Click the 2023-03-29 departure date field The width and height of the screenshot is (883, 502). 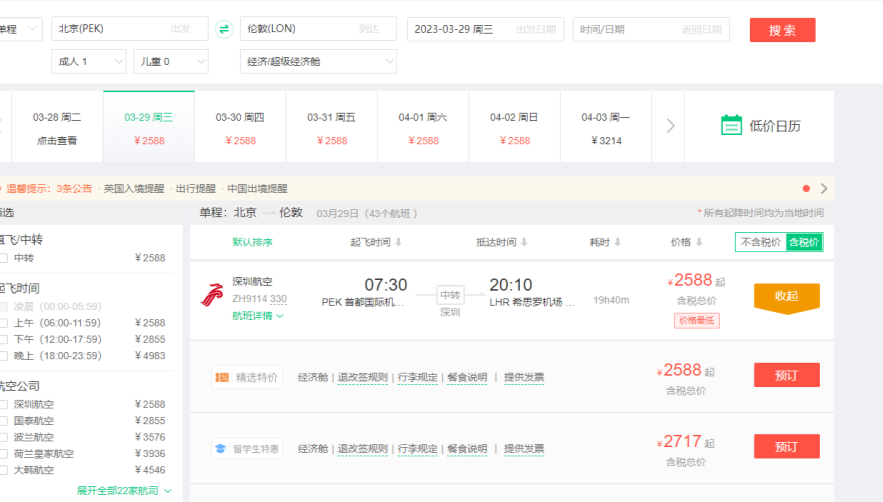(485, 29)
